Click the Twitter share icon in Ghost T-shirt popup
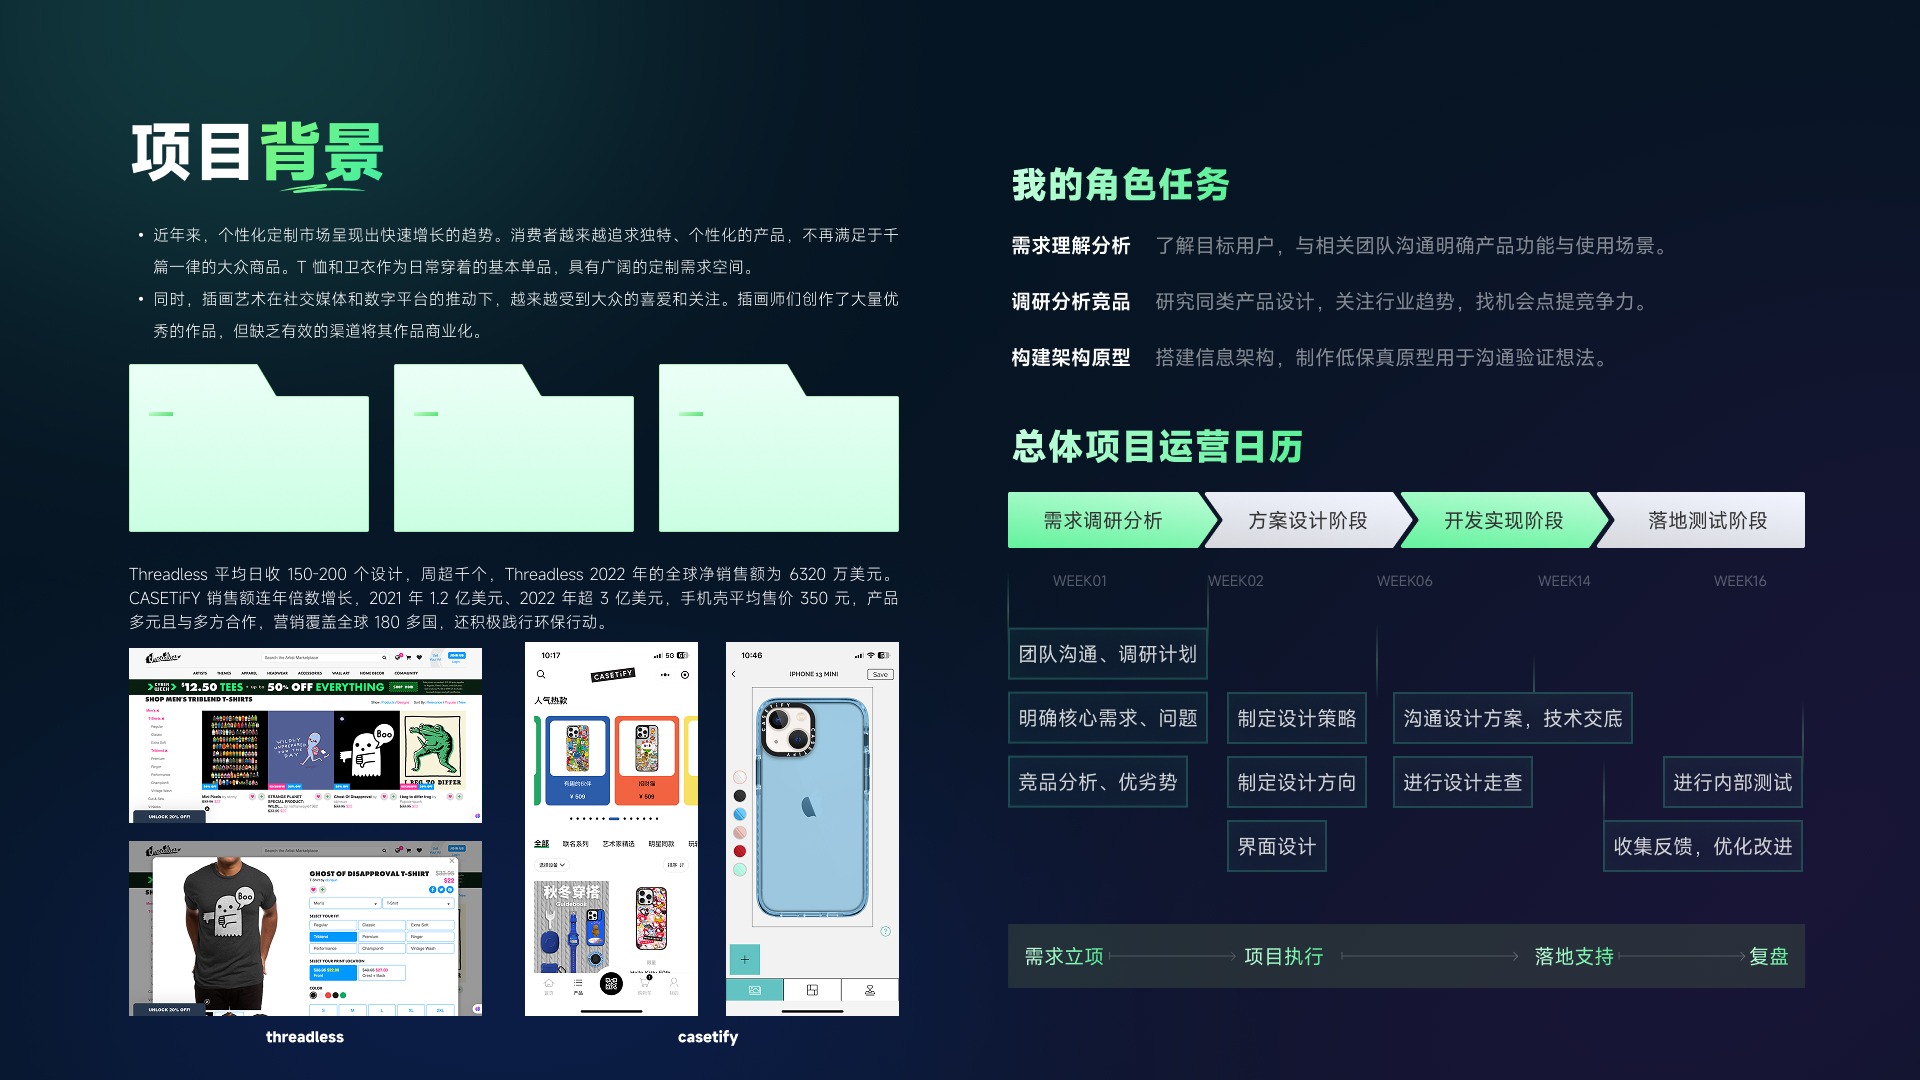 click(441, 889)
